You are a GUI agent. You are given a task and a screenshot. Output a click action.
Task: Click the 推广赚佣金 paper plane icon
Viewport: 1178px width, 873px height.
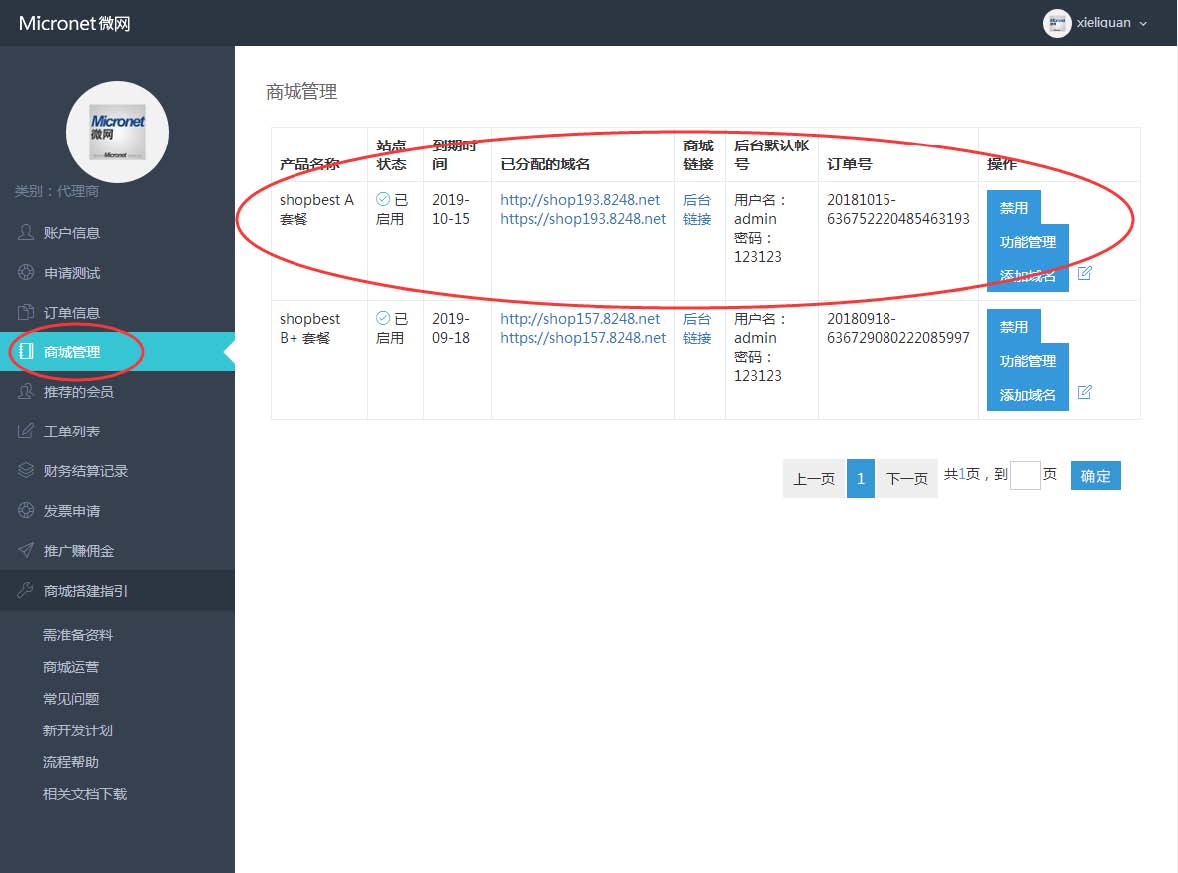pyautogui.click(x=26, y=550)
